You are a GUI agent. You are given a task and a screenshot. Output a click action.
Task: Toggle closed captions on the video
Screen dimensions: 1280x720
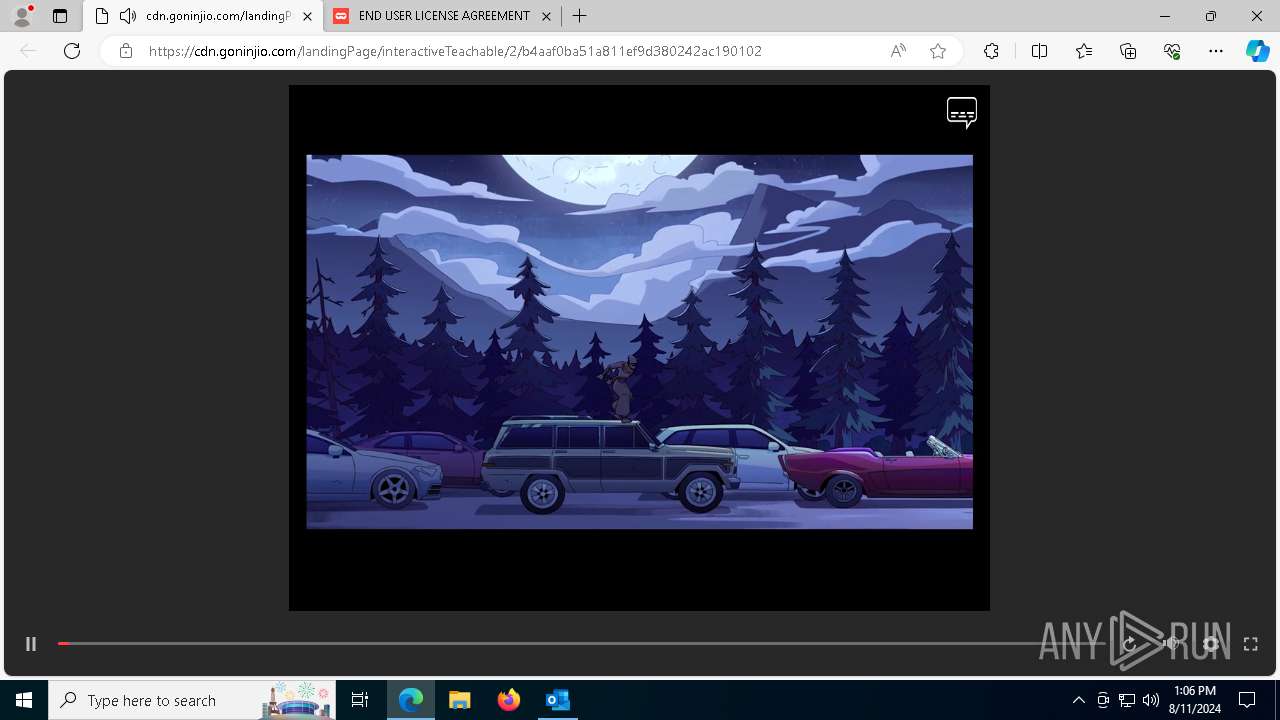(962, 113)
